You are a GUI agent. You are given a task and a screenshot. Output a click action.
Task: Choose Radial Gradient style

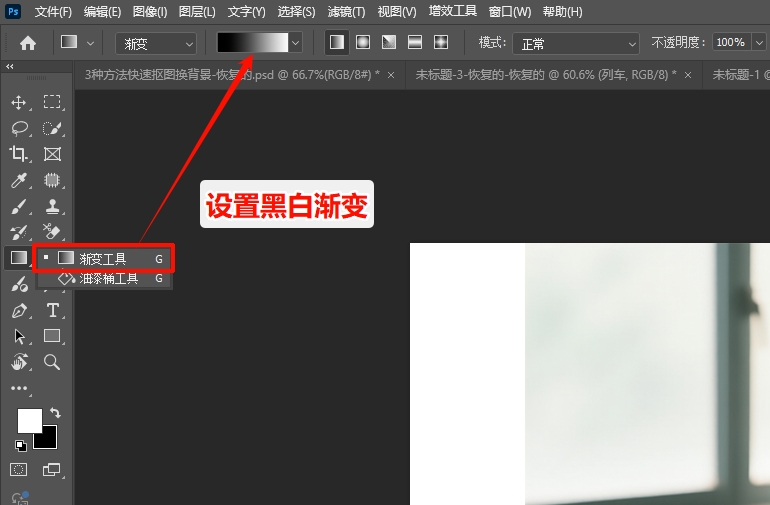click(x=363, y=42)
